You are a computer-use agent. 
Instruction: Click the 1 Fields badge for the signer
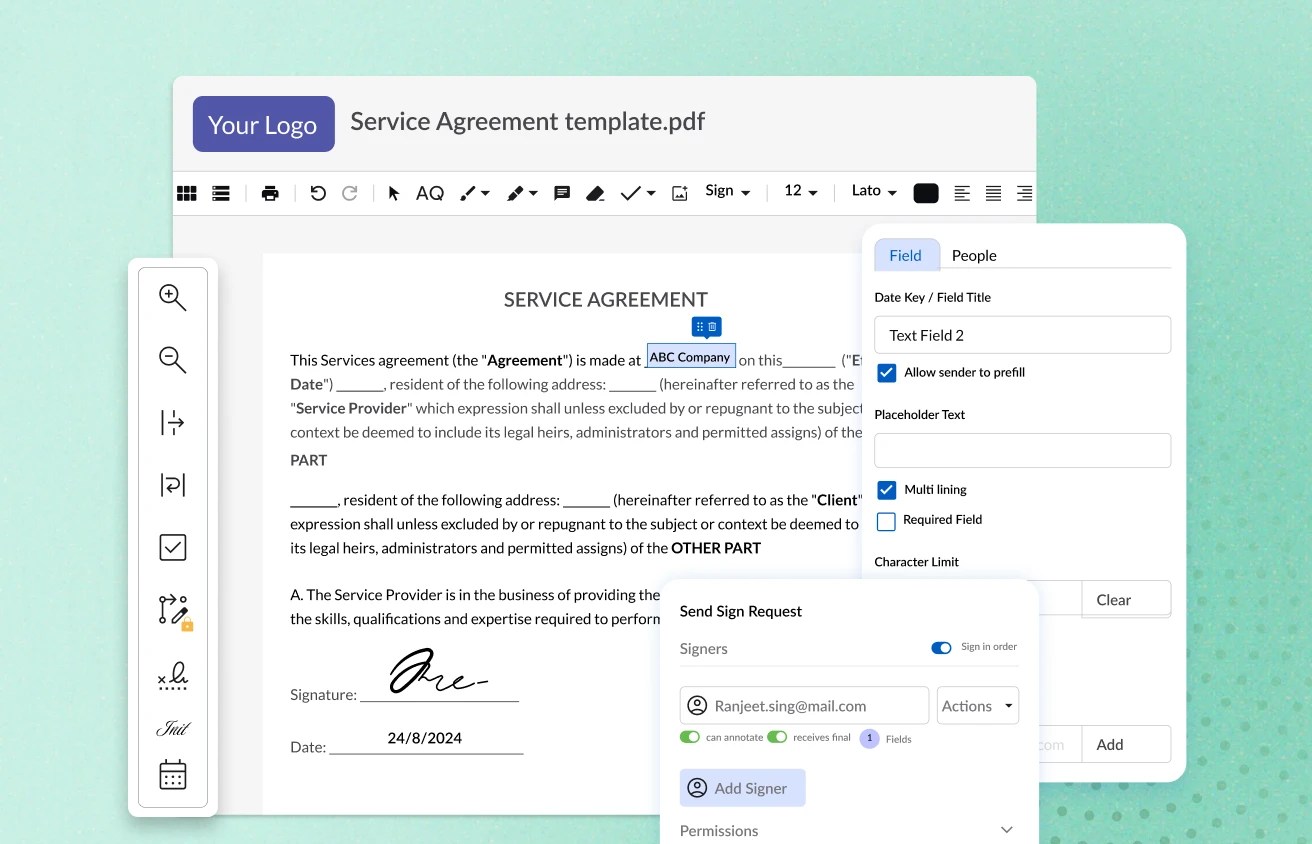[x=870, y=739]
